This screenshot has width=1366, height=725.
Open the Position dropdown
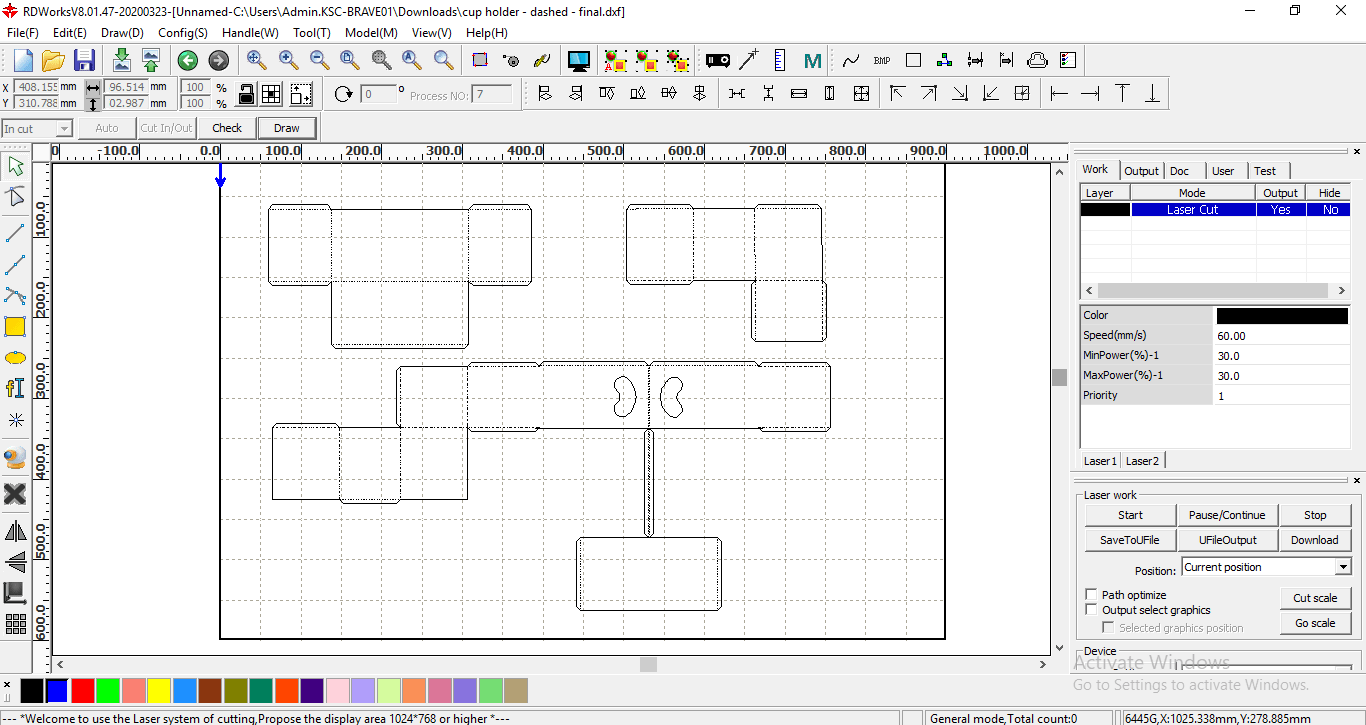click(1266, 567)
